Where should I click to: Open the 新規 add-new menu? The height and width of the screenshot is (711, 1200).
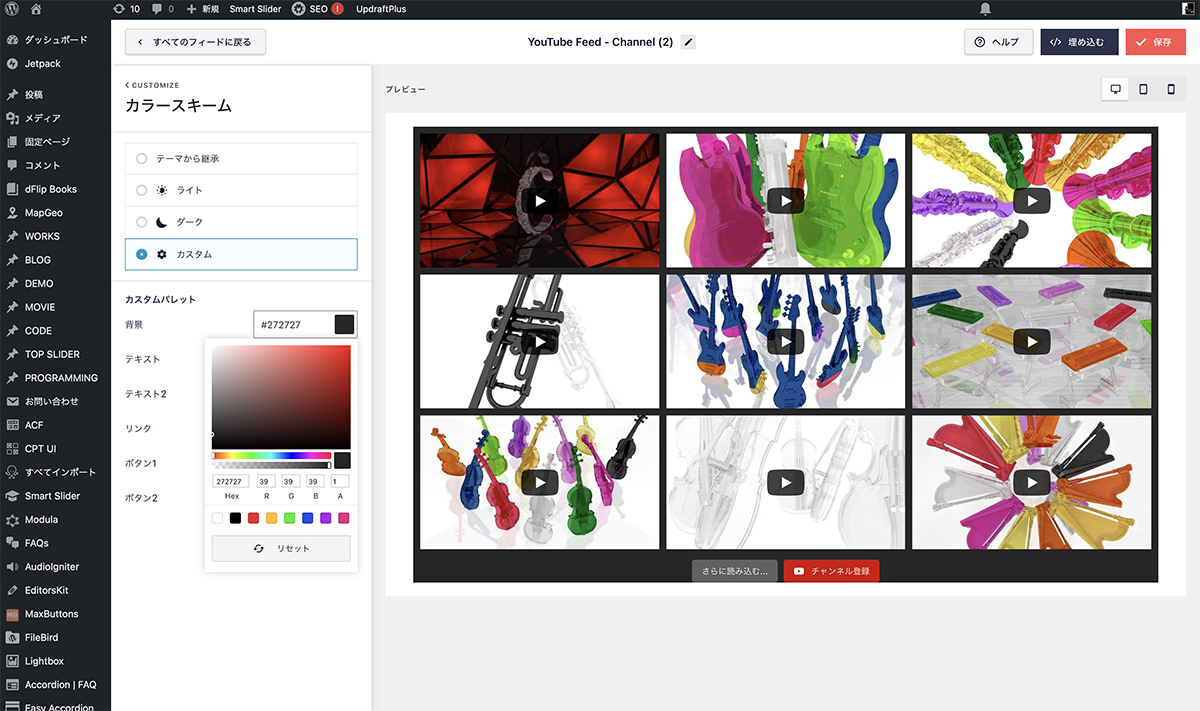pyautogui.click(x=202, y=9)
